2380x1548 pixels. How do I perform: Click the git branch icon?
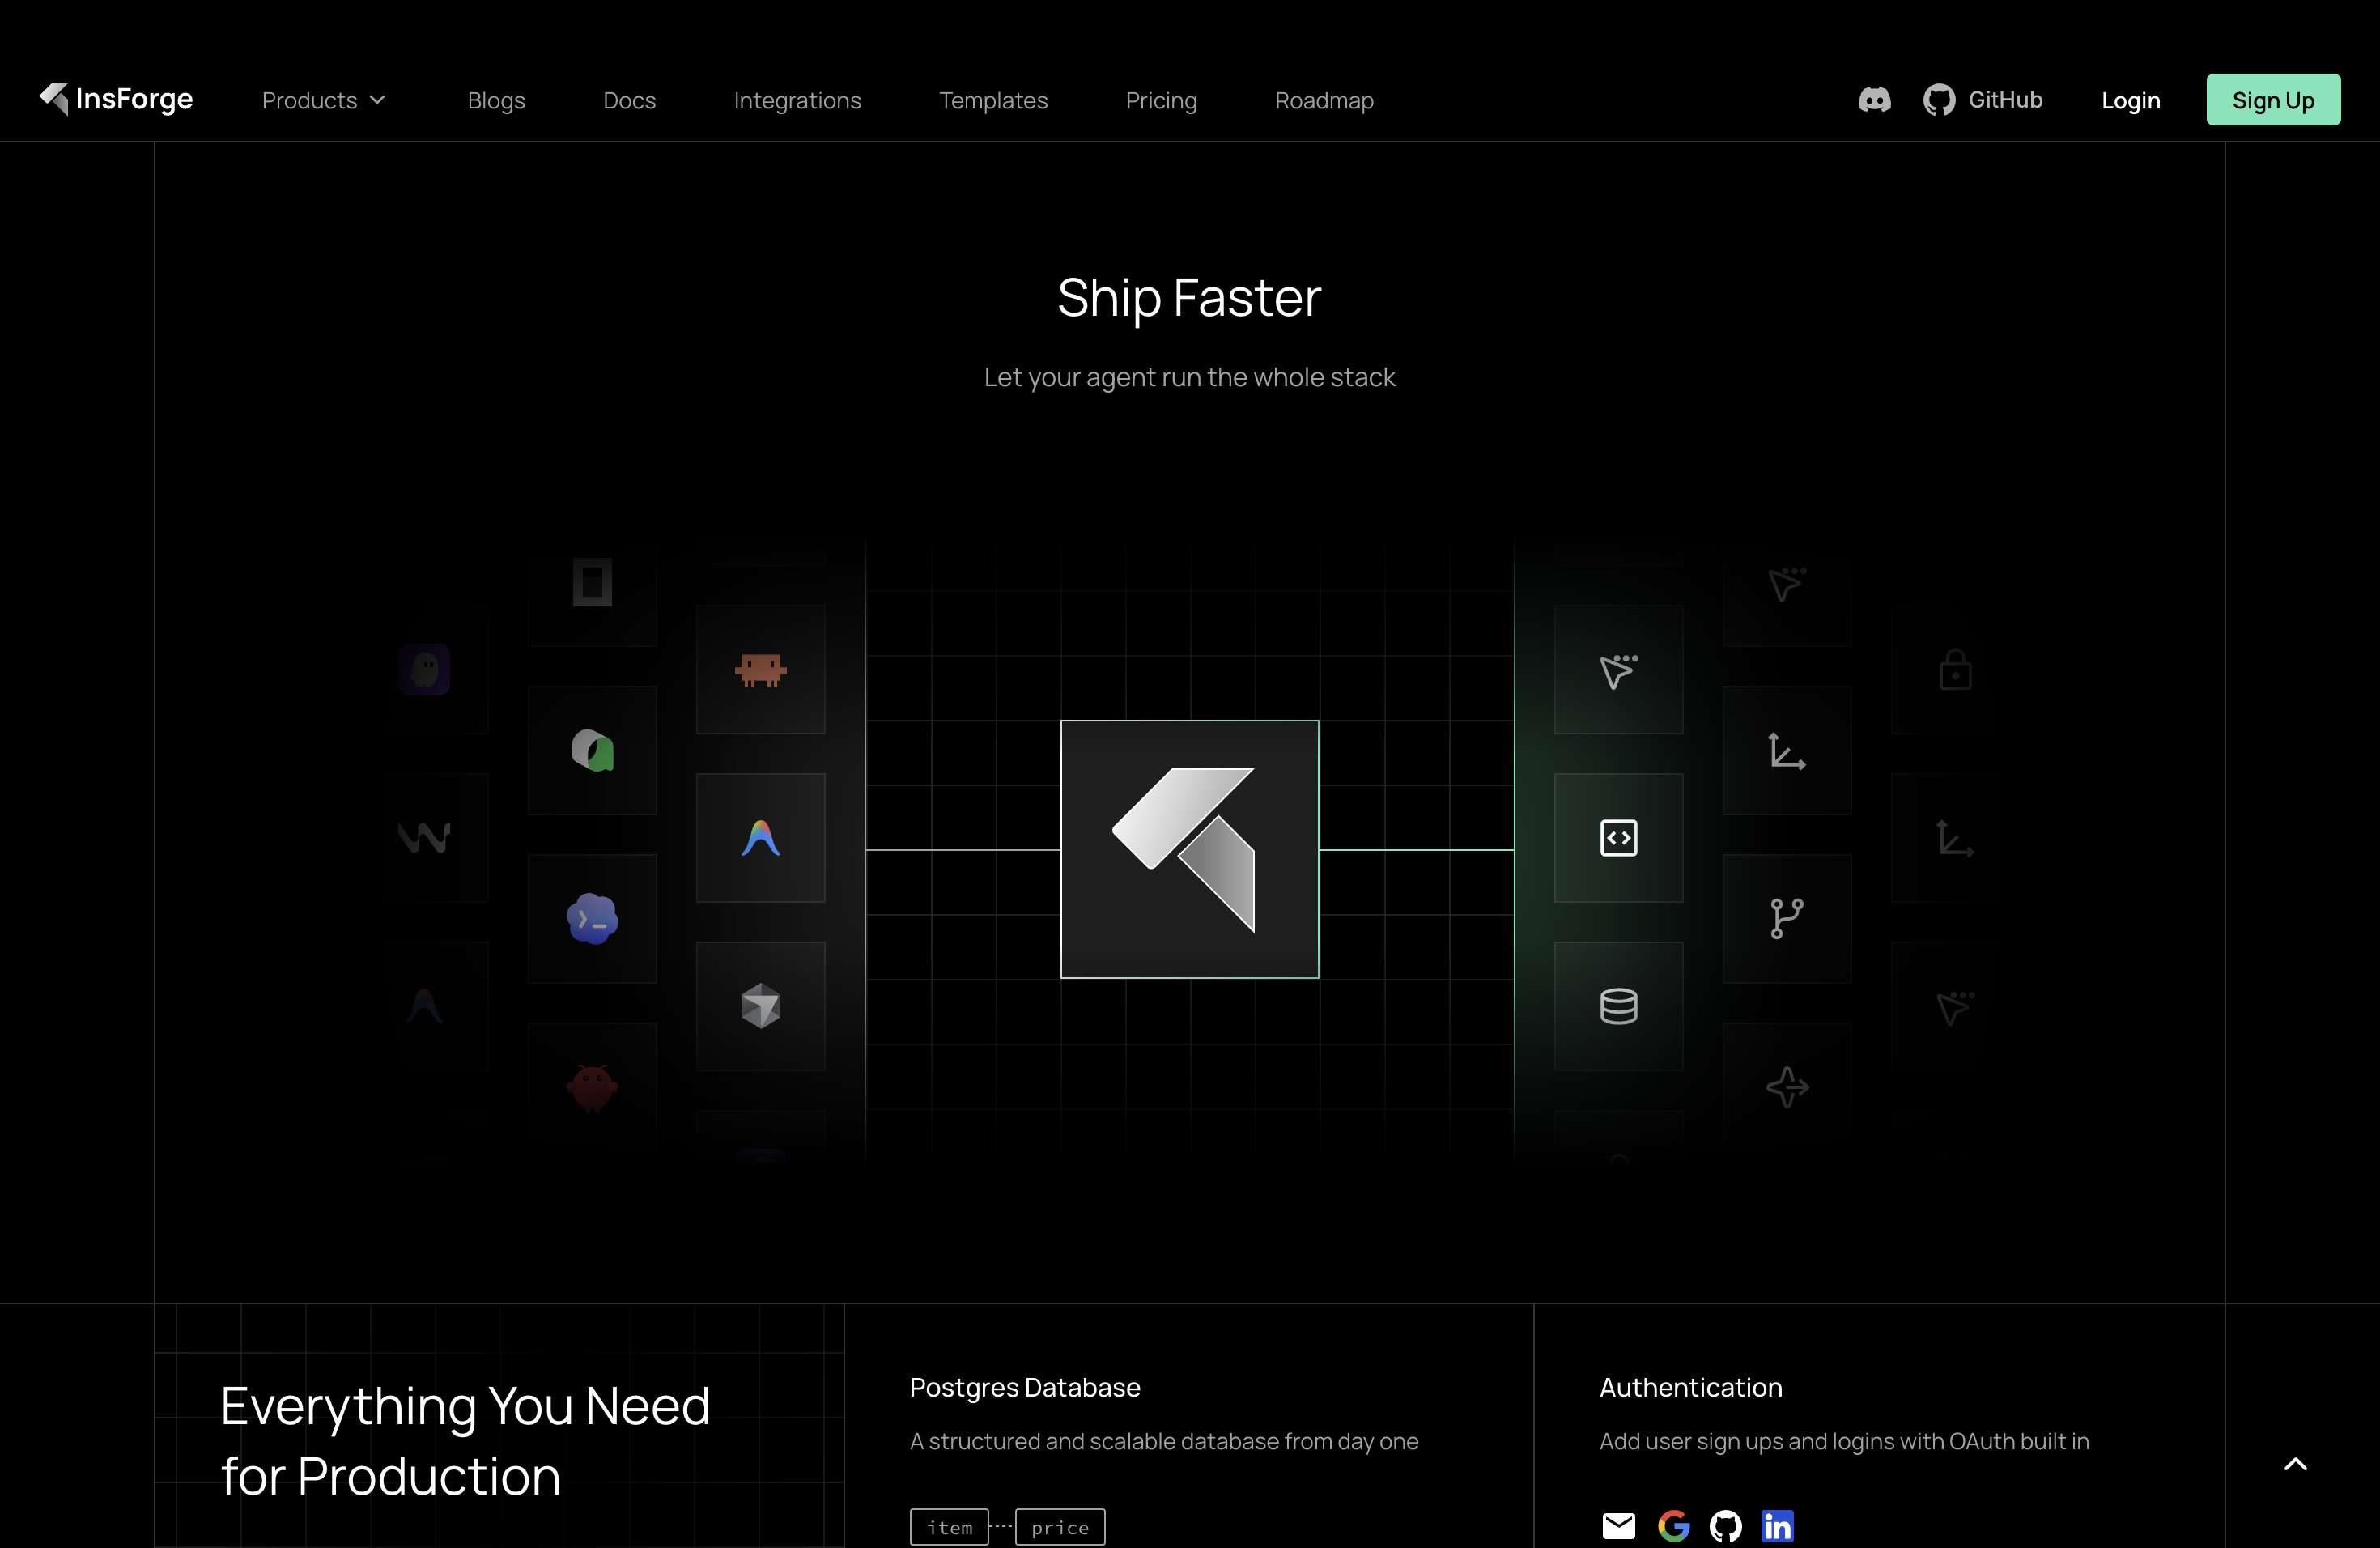(x=1786, y=919)
